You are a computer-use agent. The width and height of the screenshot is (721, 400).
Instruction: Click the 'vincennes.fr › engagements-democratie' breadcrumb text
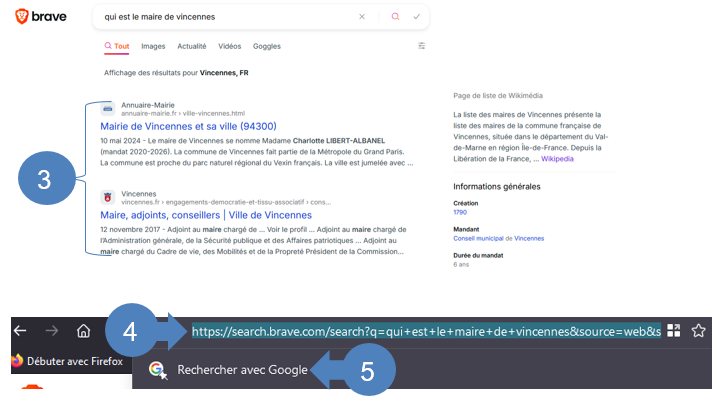(x=226, y=202)
